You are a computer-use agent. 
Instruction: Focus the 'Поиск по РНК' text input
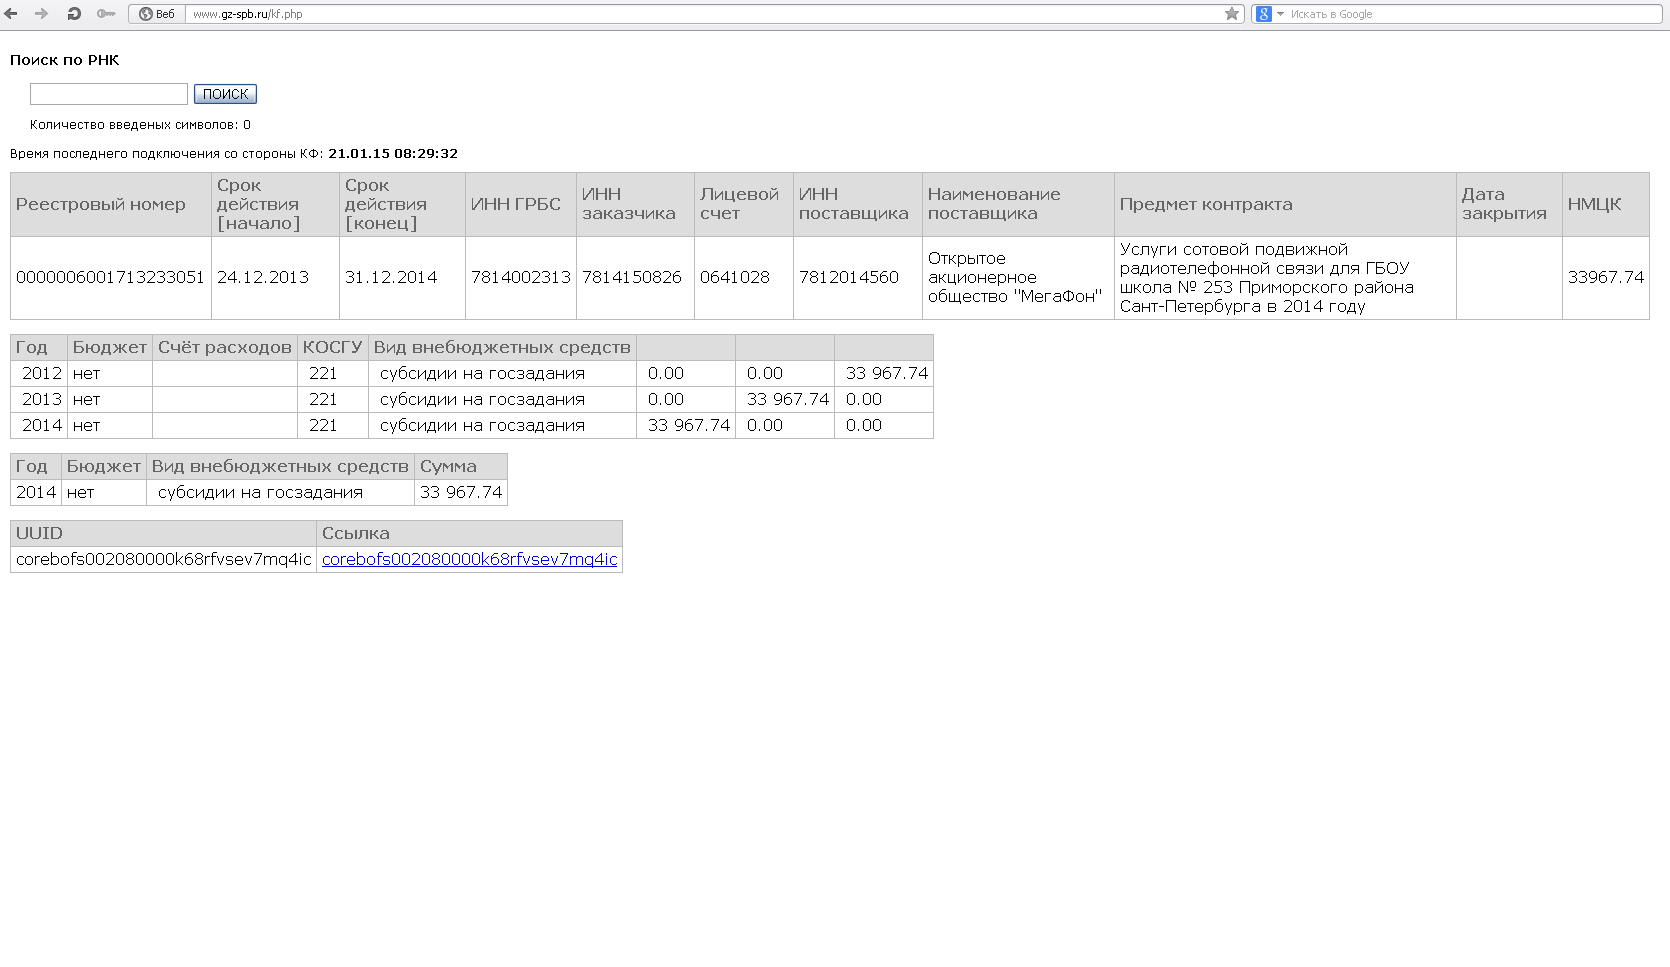click(109, 94)
